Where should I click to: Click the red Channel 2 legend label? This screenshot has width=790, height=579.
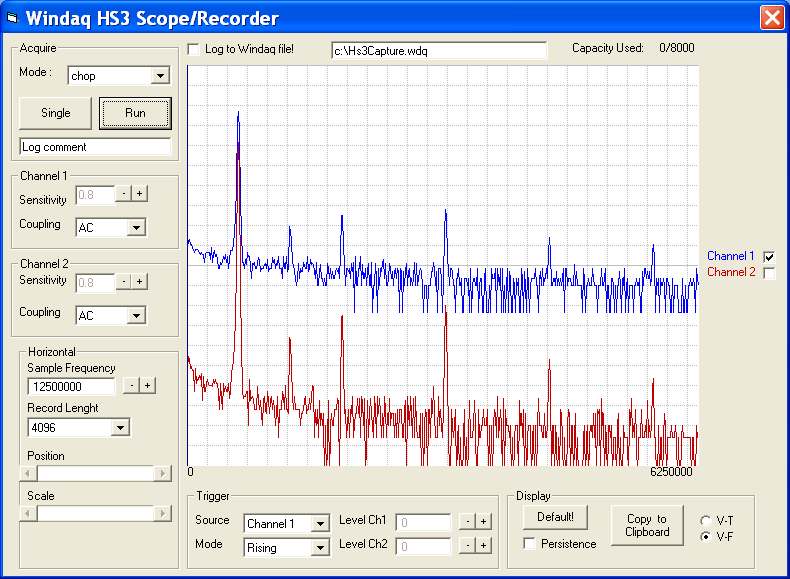[x=731, y=272]
